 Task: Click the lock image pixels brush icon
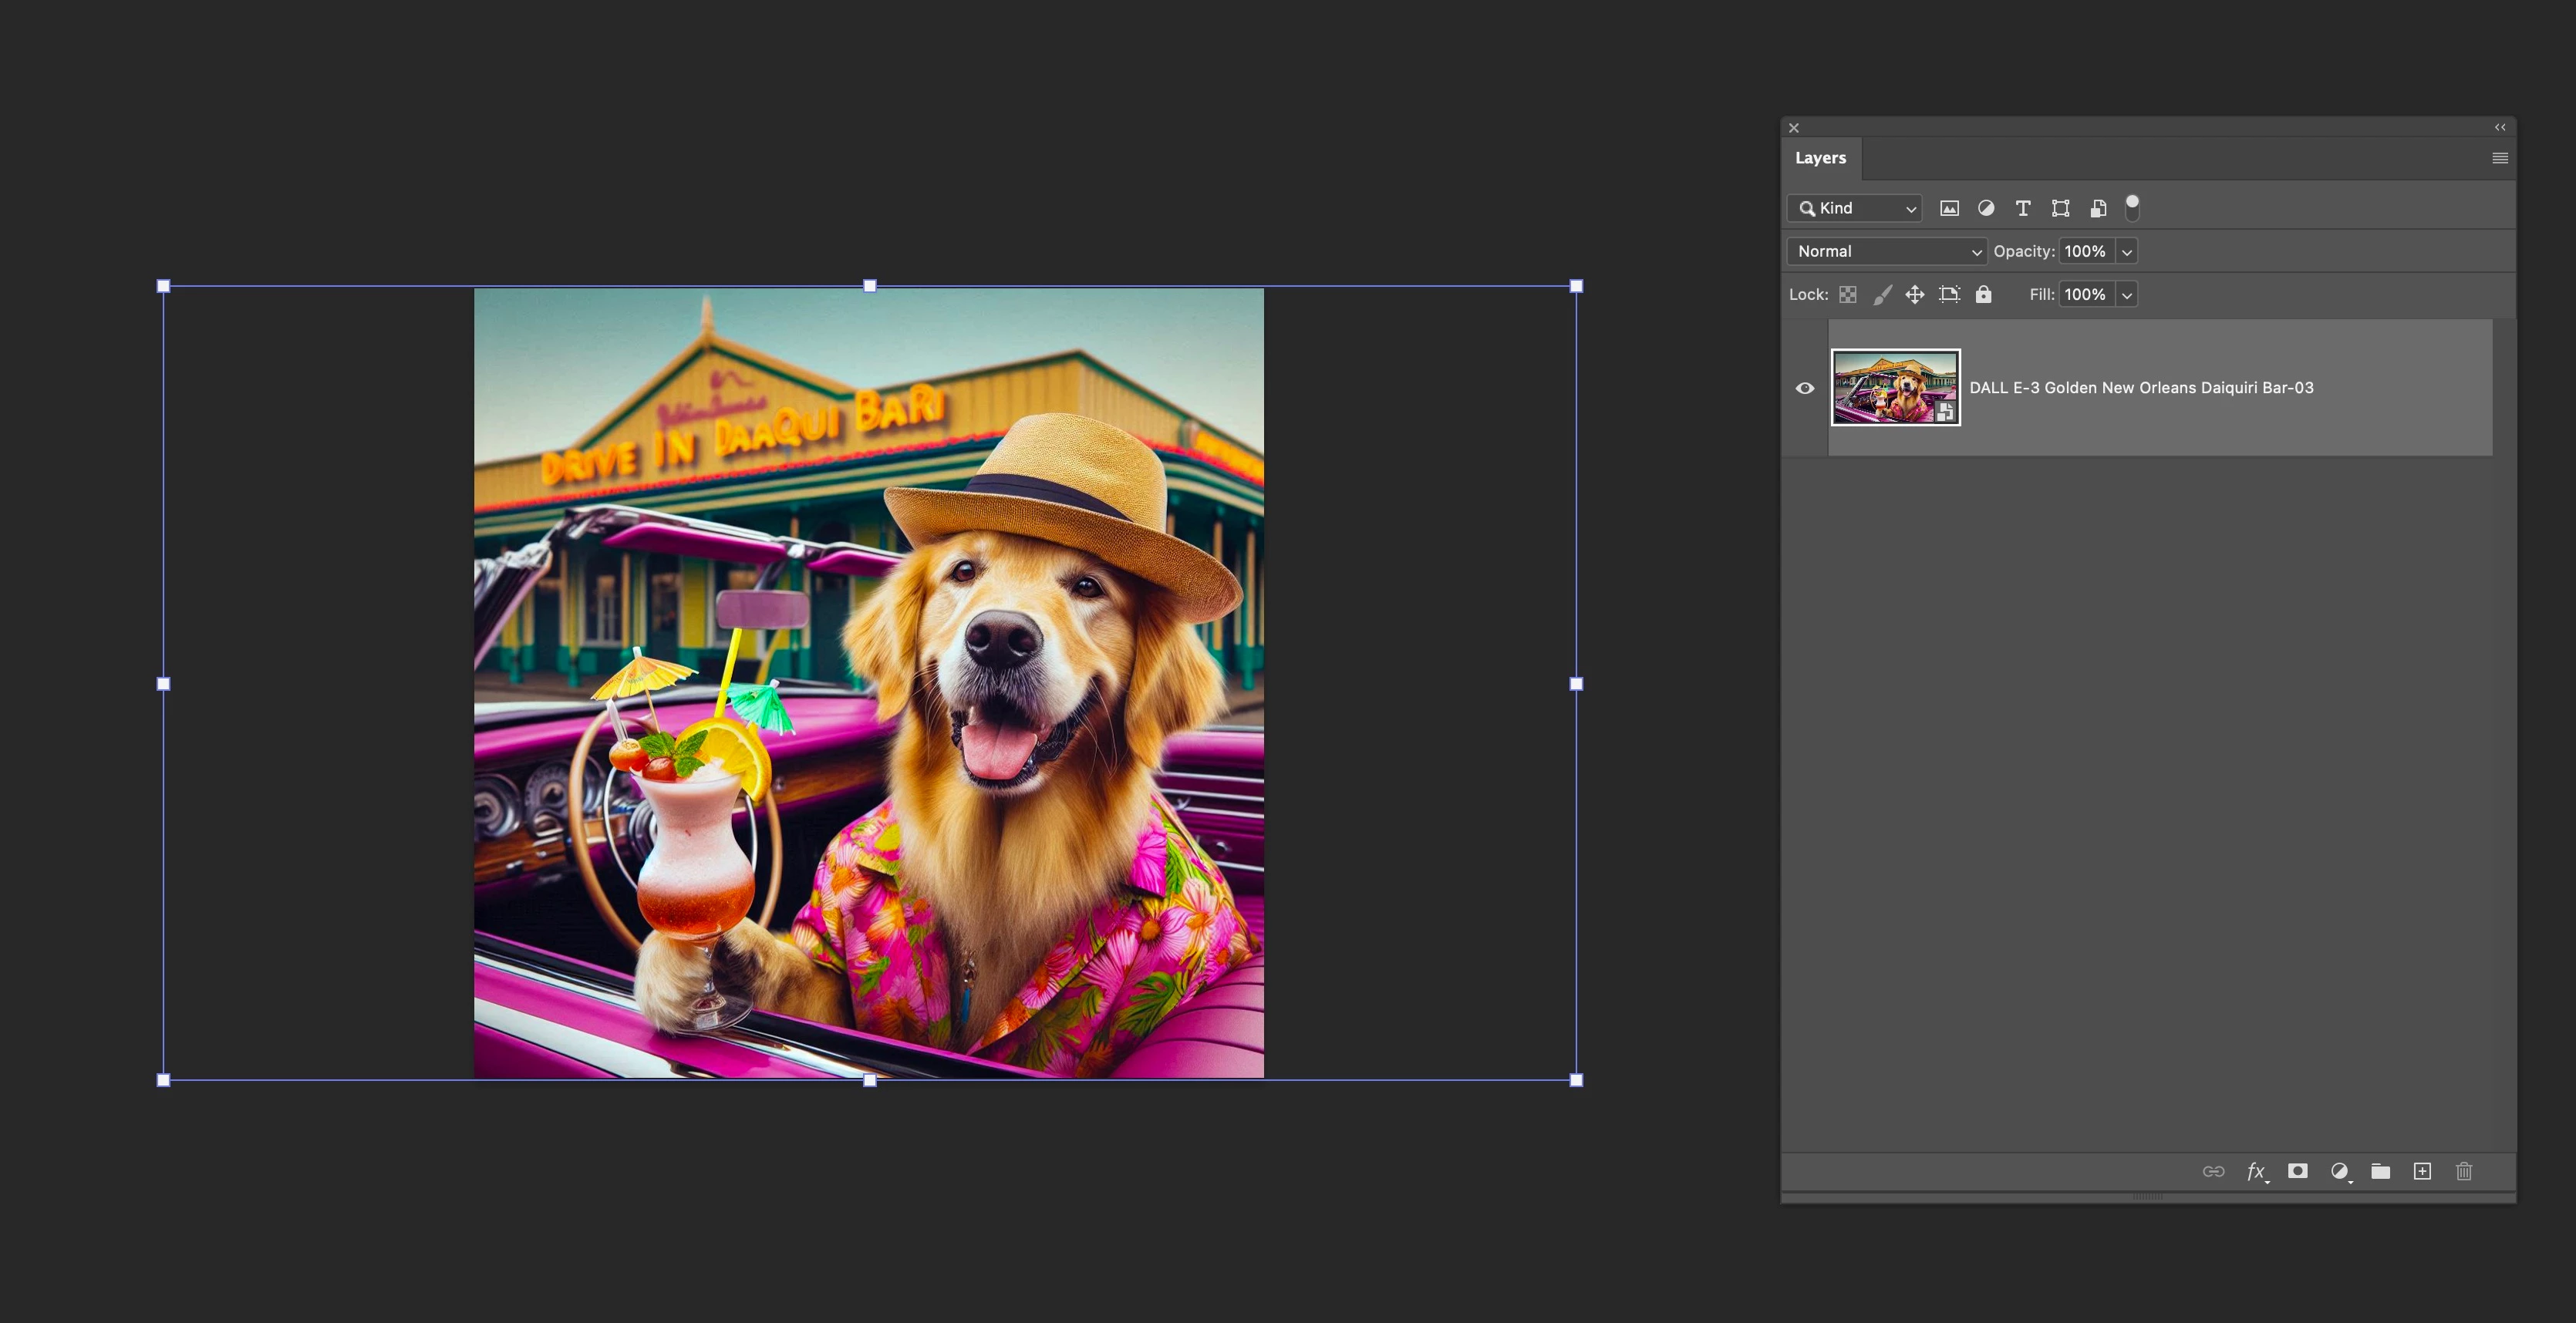(1882, 294)
